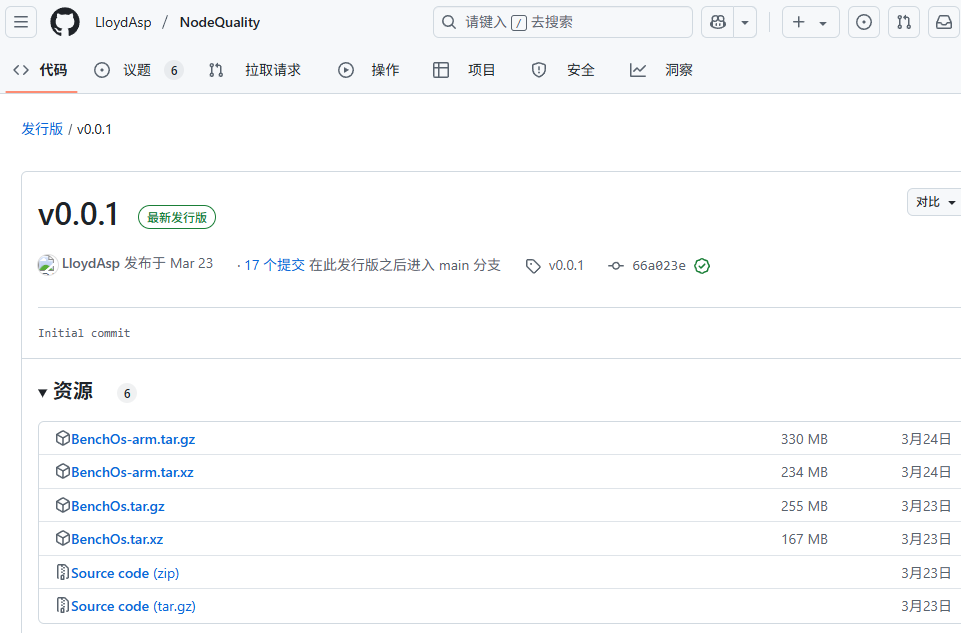This screenshot has height=633, width=961.
Task: Show the green commit status check
Action: point(702,265)
